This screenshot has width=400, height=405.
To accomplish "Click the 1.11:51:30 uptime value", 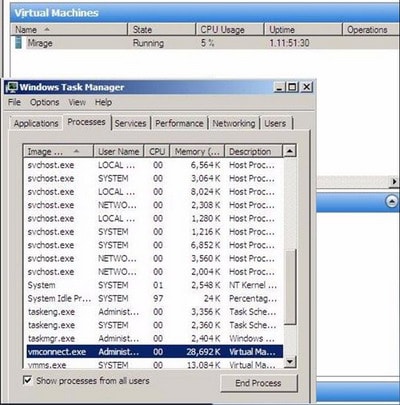I will [289, 43].
